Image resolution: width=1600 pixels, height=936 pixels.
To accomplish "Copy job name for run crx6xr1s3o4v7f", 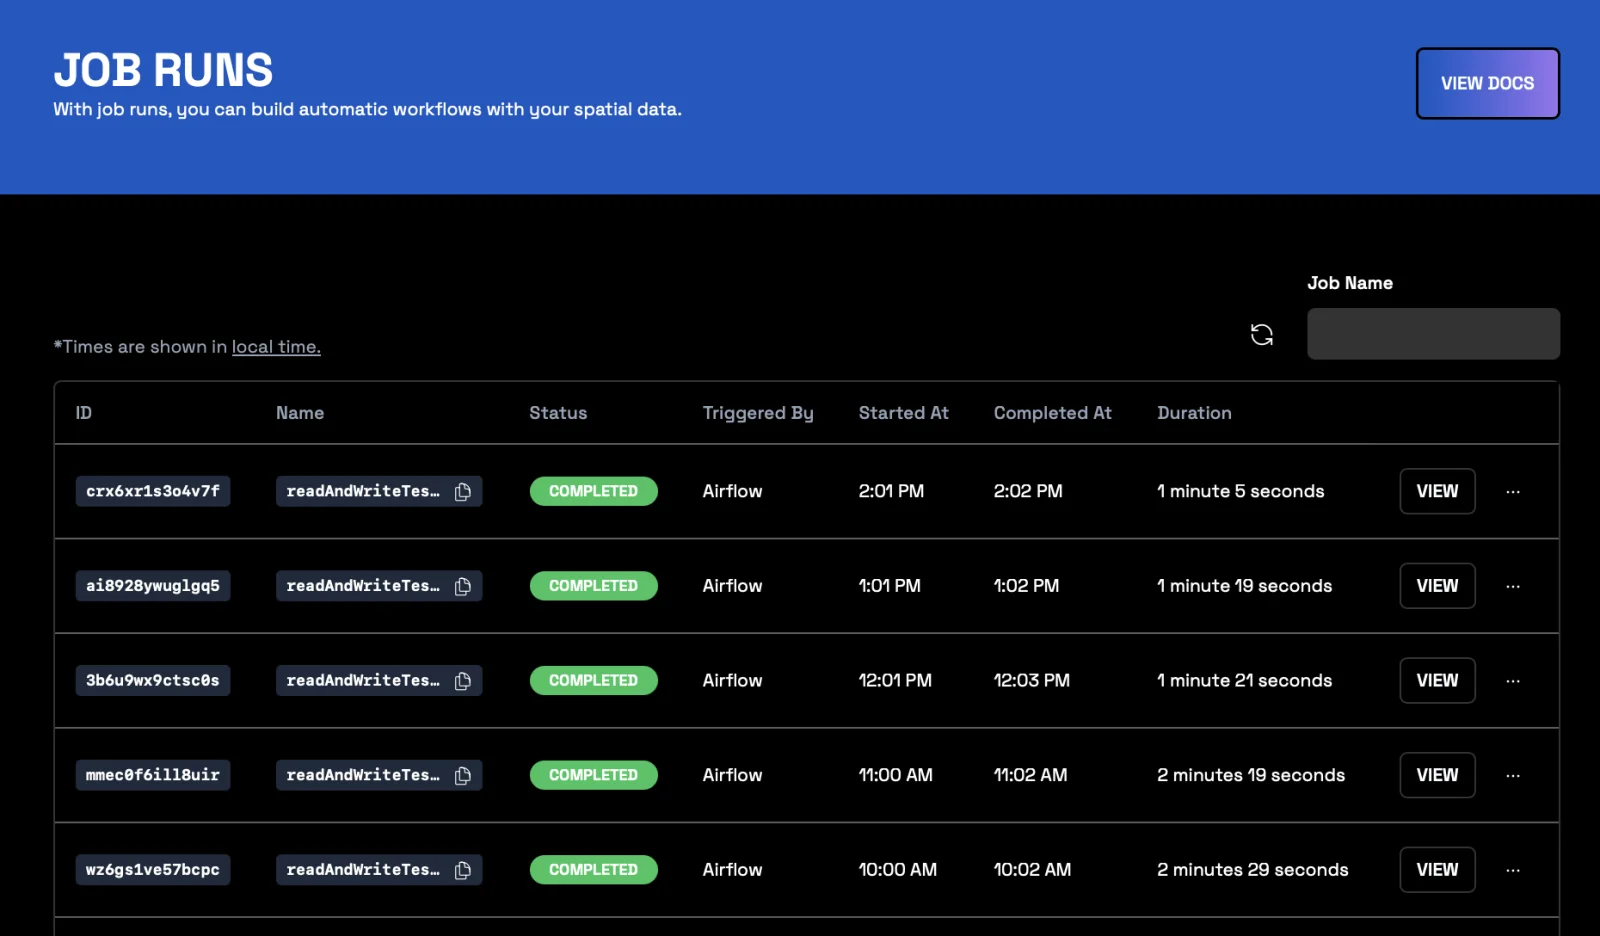I will (x=463, y=492).
